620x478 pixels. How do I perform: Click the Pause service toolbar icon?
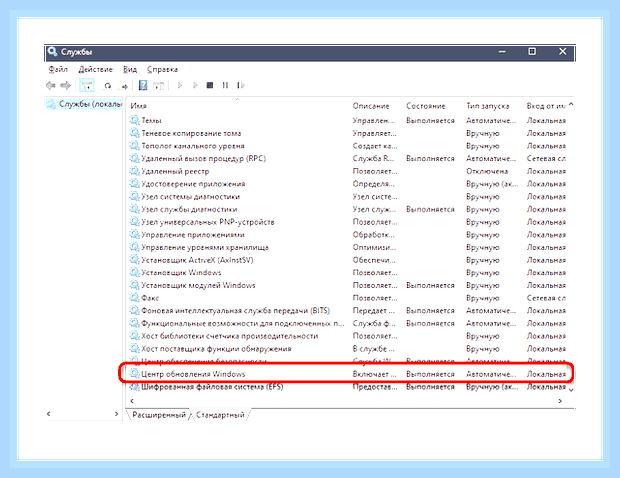pos(225,85)
